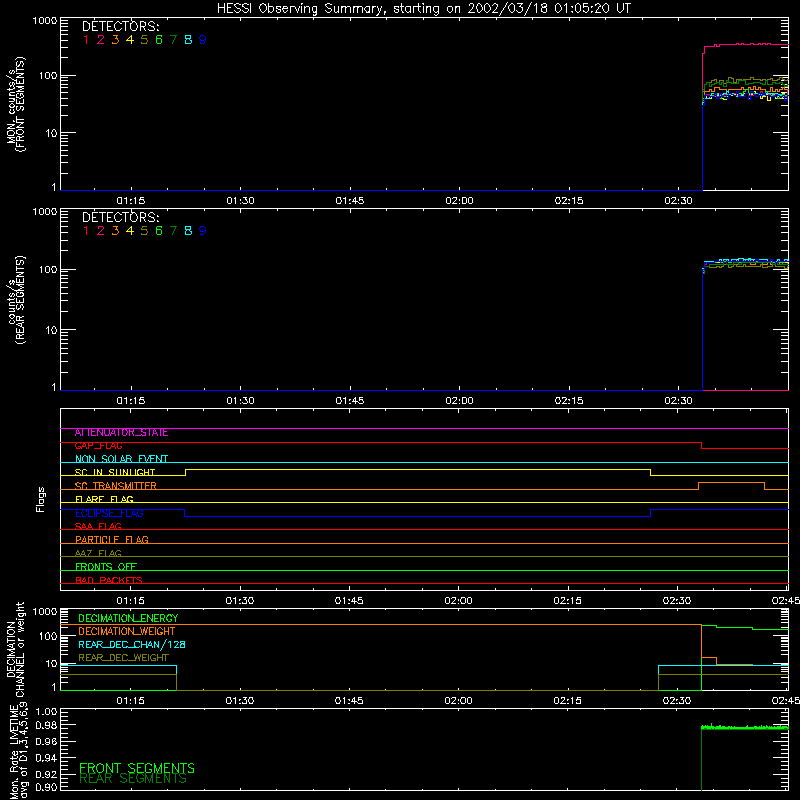Click the HESSI Observing Summary title text

tap(423, 9)
